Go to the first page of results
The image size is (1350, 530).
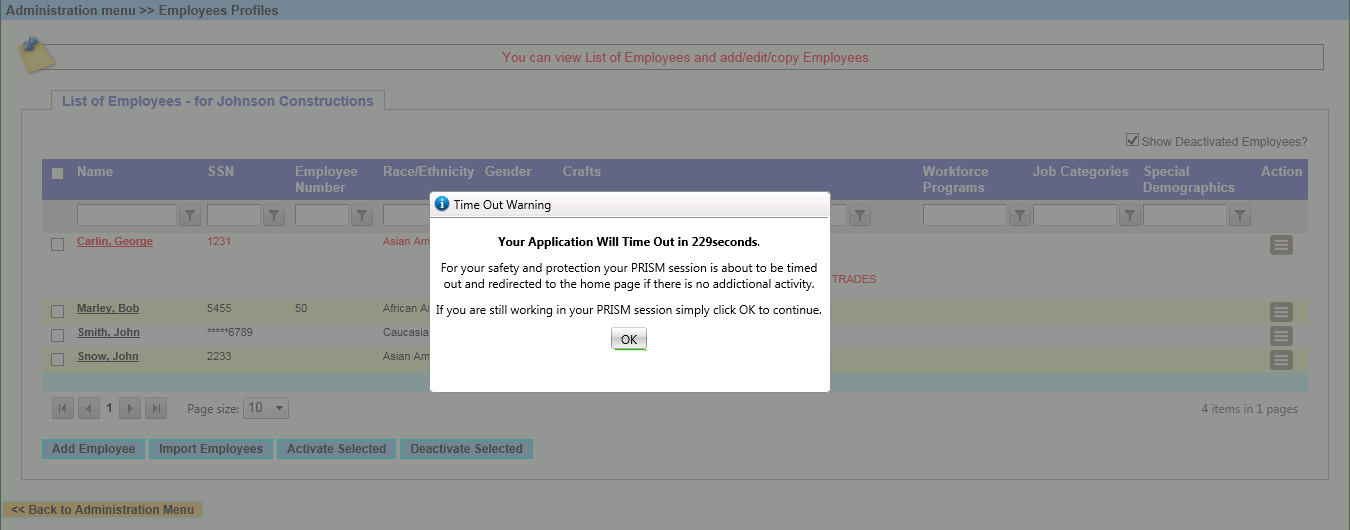coord(63,408)
